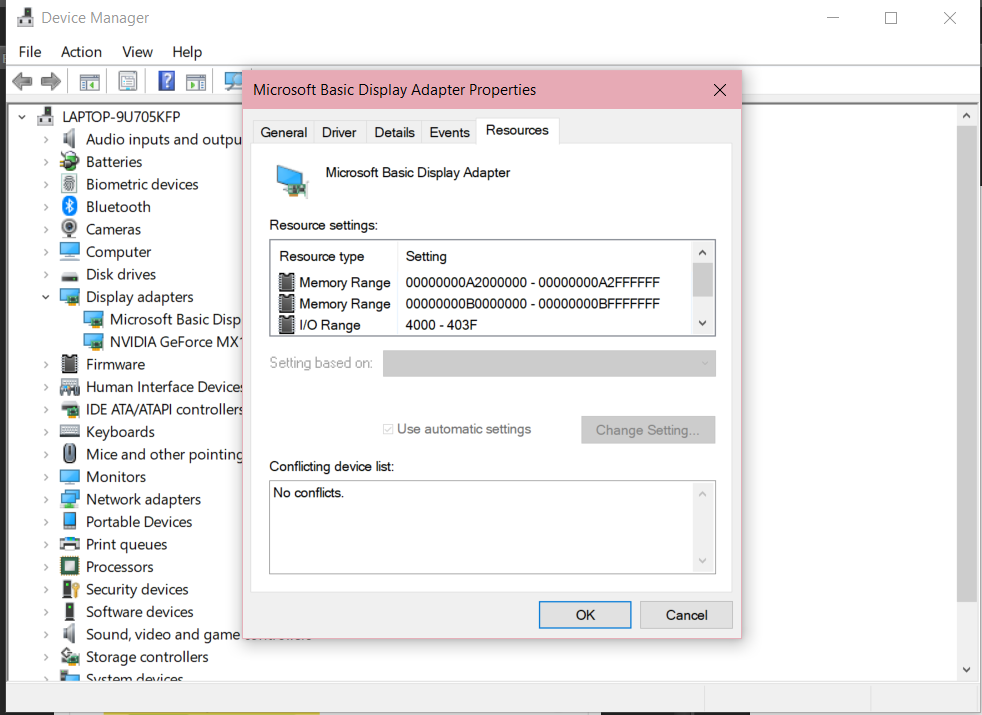Switch to the Driver tab
This screenshot has width=982, height=715.
(339, 132)
